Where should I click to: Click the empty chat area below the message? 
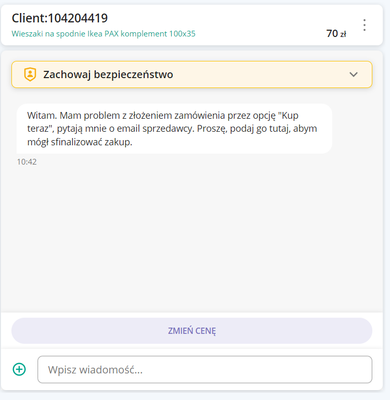point(192,237)
